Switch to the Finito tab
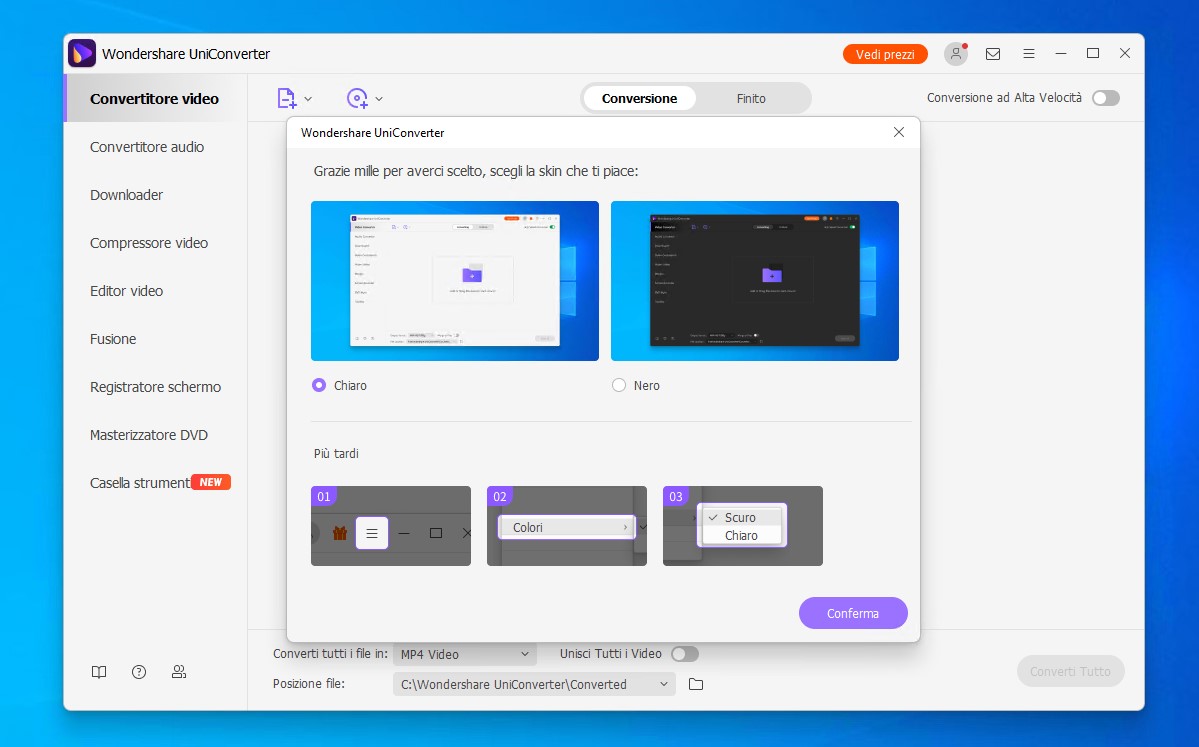The height and width of the screenshot is (747, 1199). click(x=751, y=99)
